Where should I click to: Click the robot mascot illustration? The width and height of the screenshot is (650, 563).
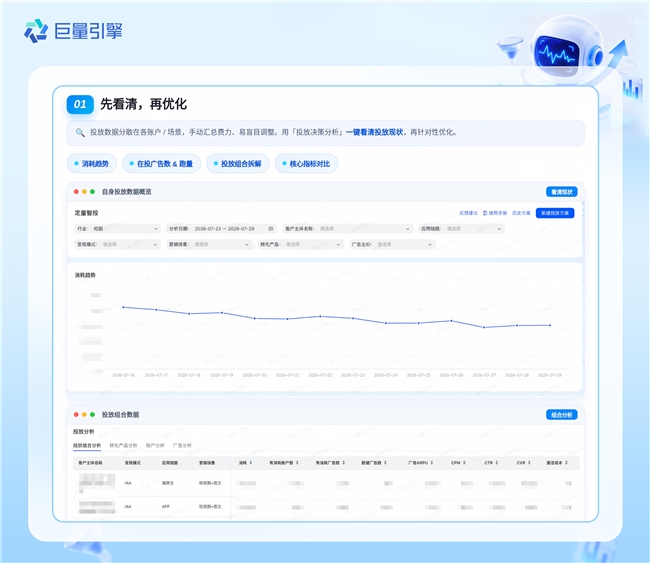pos(567,50)
